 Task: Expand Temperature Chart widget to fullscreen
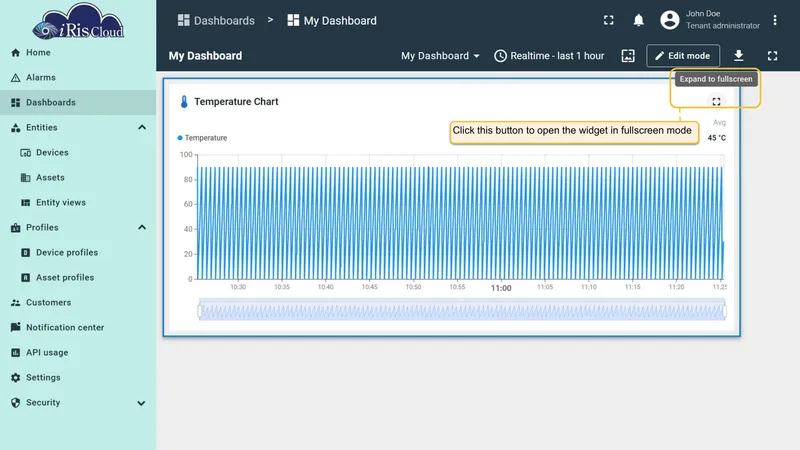pyautogui.click(x=716, y=102)
